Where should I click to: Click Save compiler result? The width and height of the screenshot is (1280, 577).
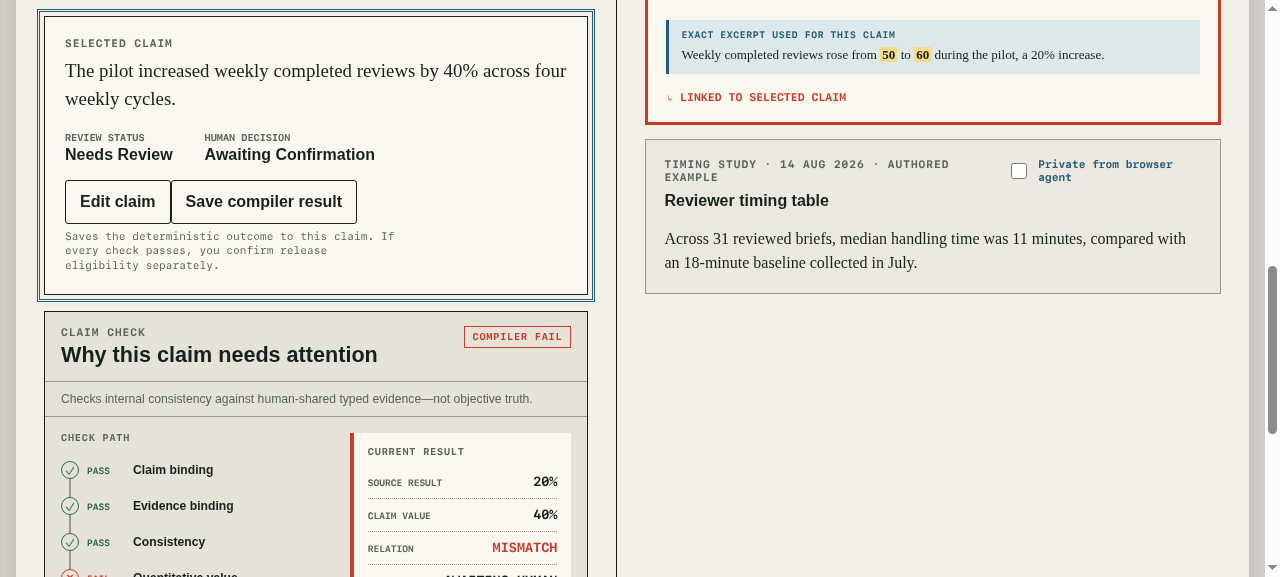pos(264,202)
